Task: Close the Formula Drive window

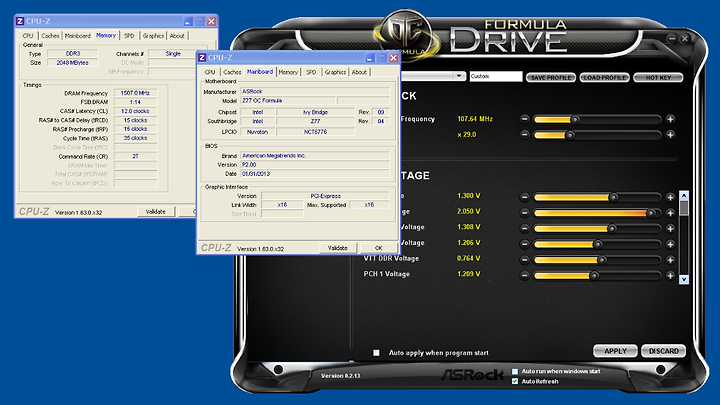Action: click(684, 39)
